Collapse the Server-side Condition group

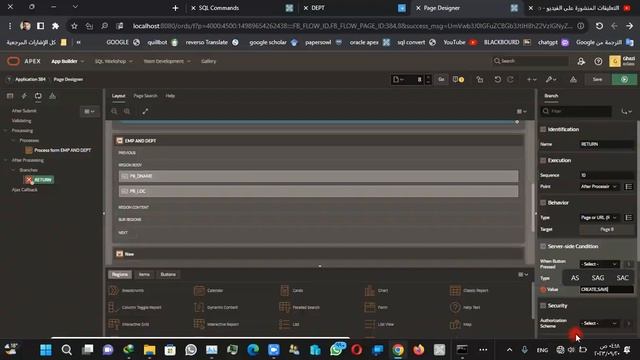pos(543,247)
